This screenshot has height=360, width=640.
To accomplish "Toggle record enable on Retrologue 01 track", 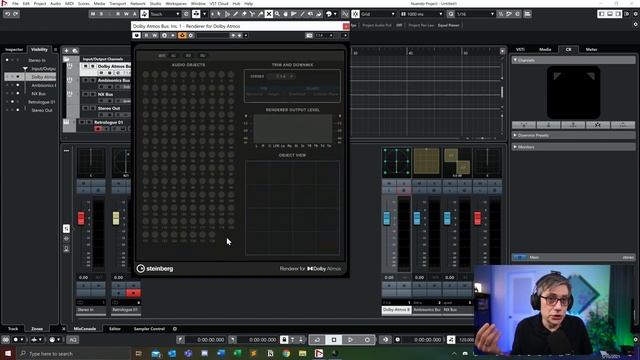I will coord(98,129).
